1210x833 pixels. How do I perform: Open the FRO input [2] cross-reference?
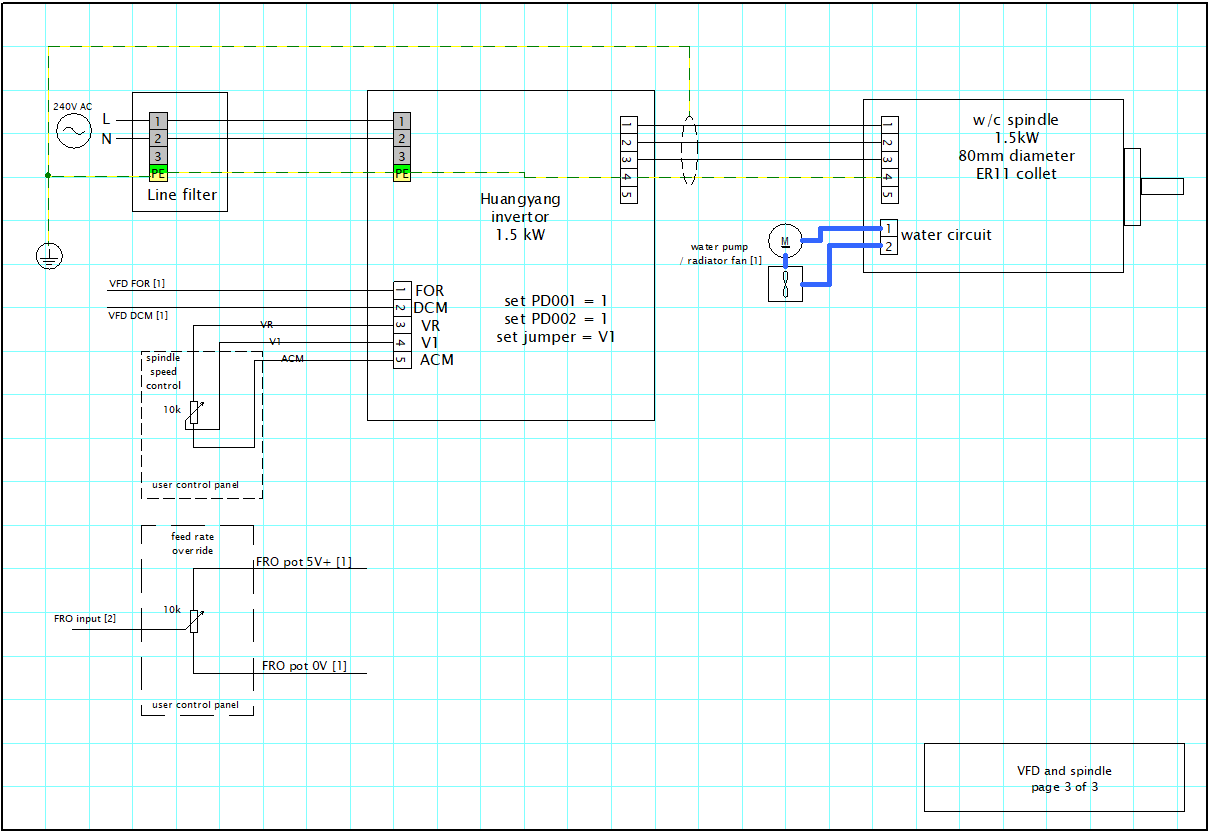click(85, 619)
